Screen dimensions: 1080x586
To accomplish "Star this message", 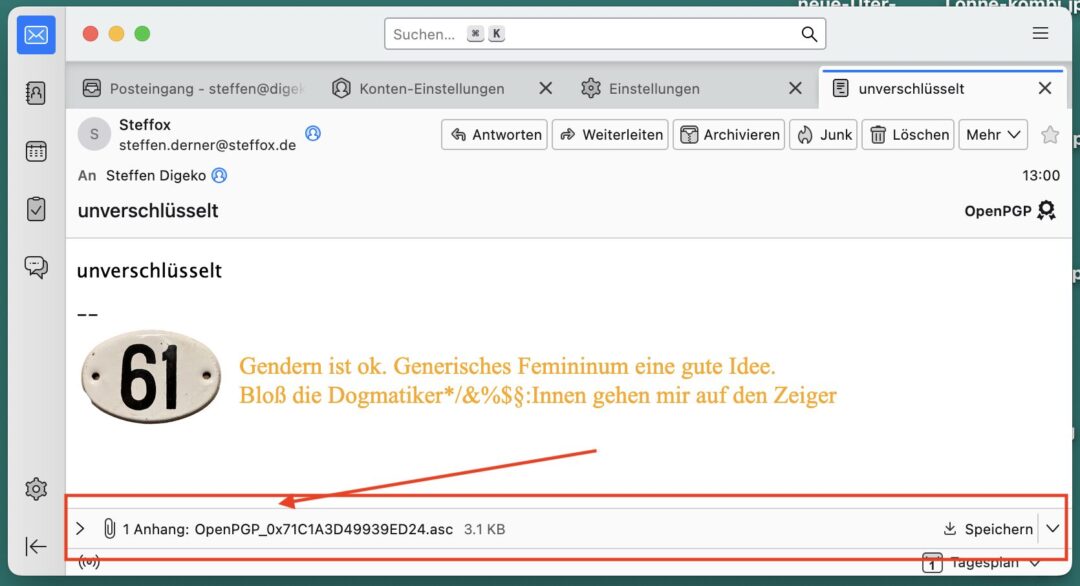I will point(1049,135).
